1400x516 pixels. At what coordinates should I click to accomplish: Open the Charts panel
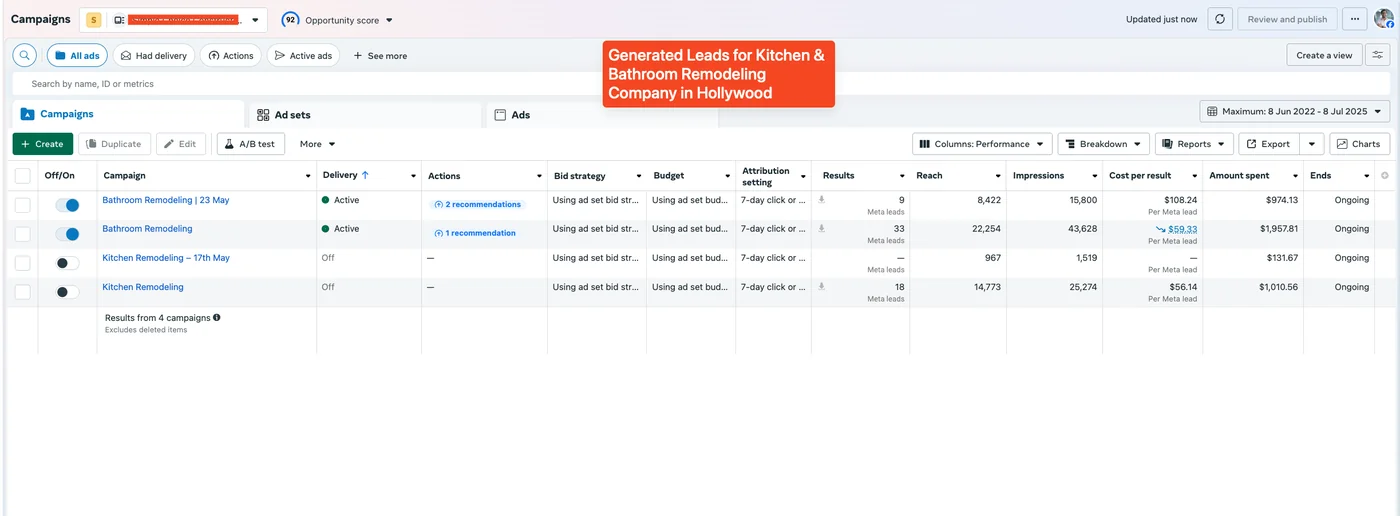[1359, 144]
